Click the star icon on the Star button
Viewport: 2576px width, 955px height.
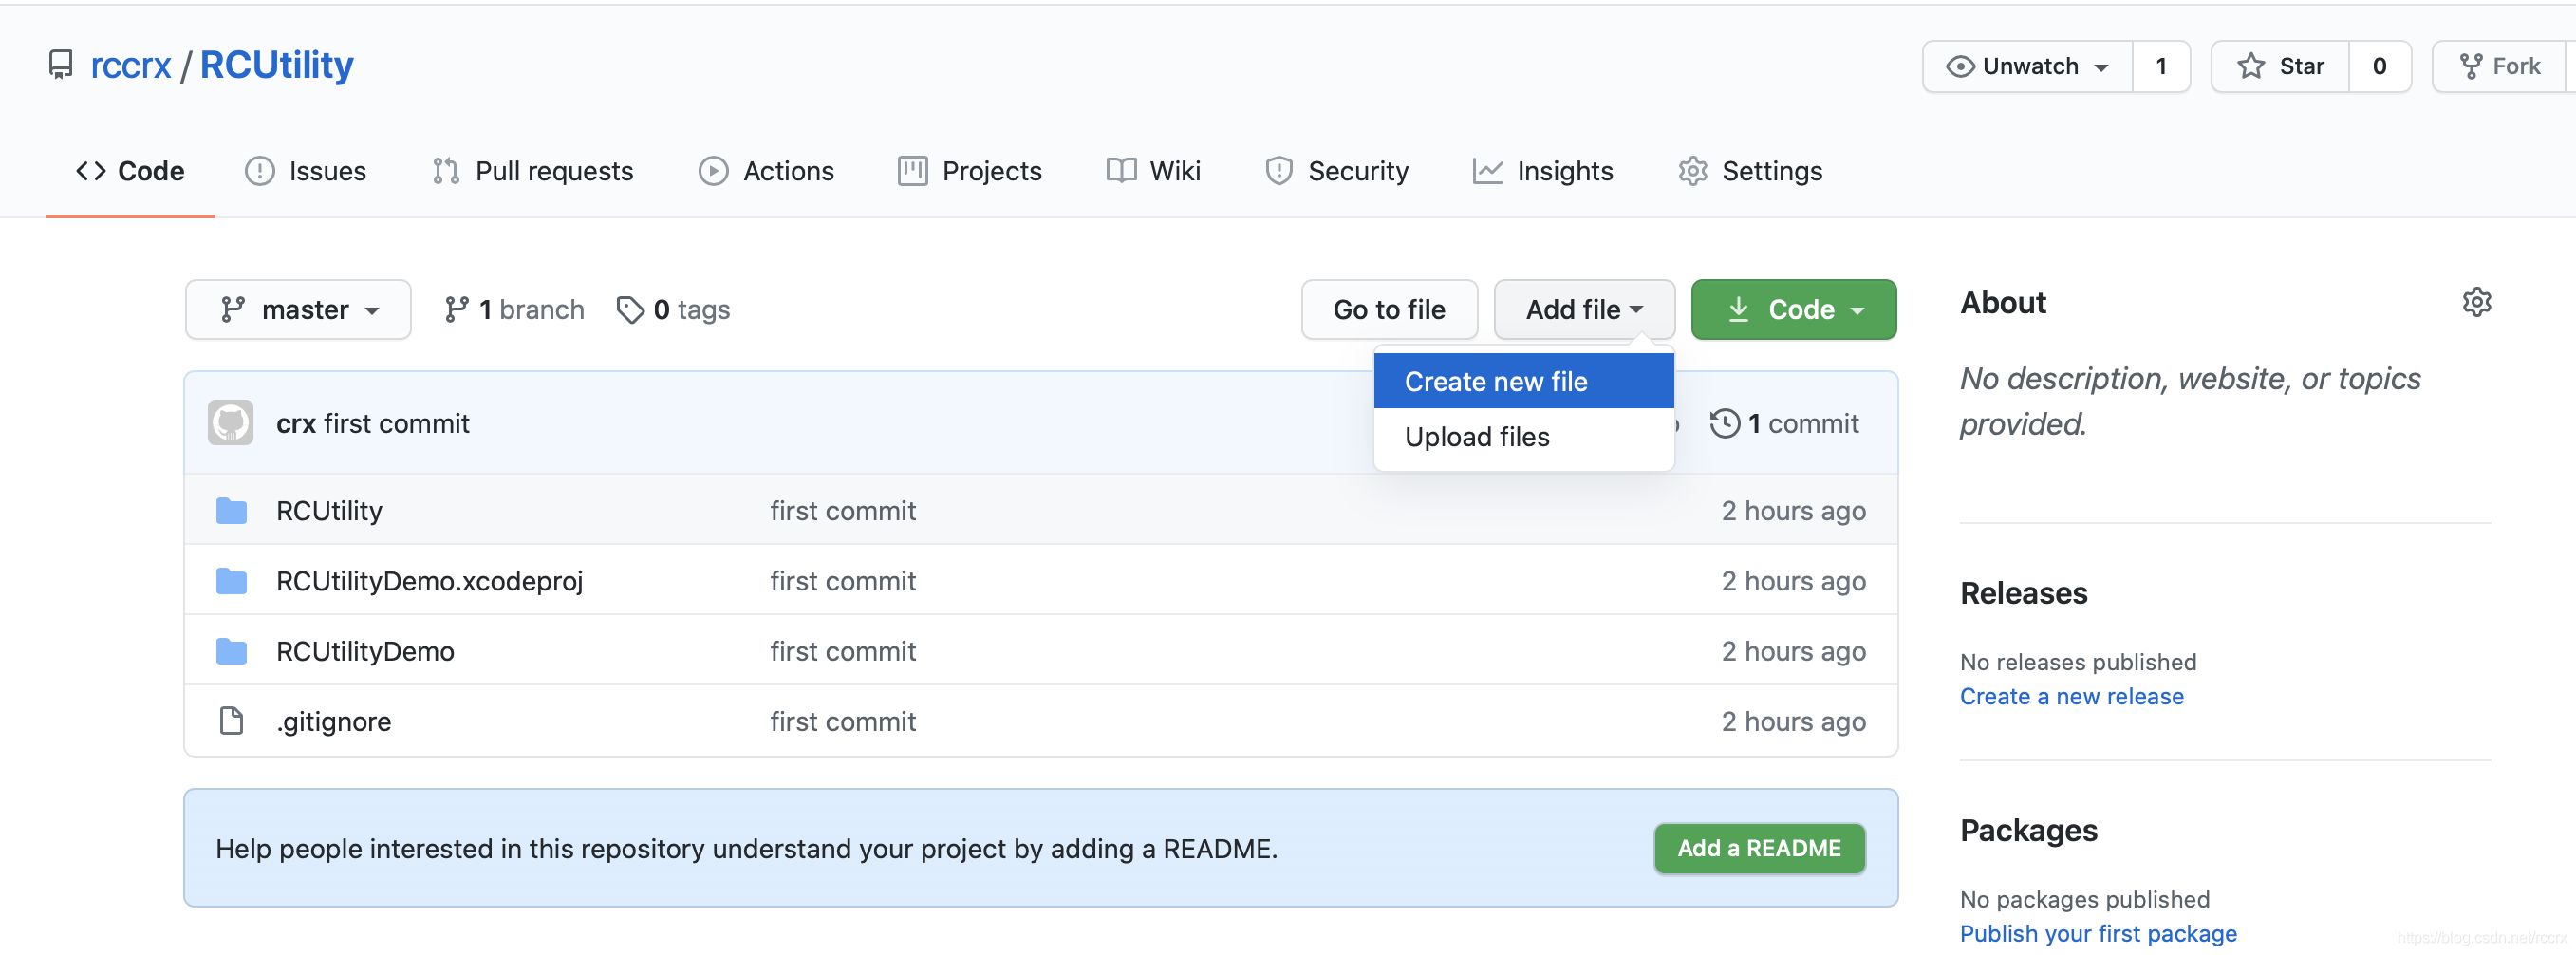coord(2250,66)
